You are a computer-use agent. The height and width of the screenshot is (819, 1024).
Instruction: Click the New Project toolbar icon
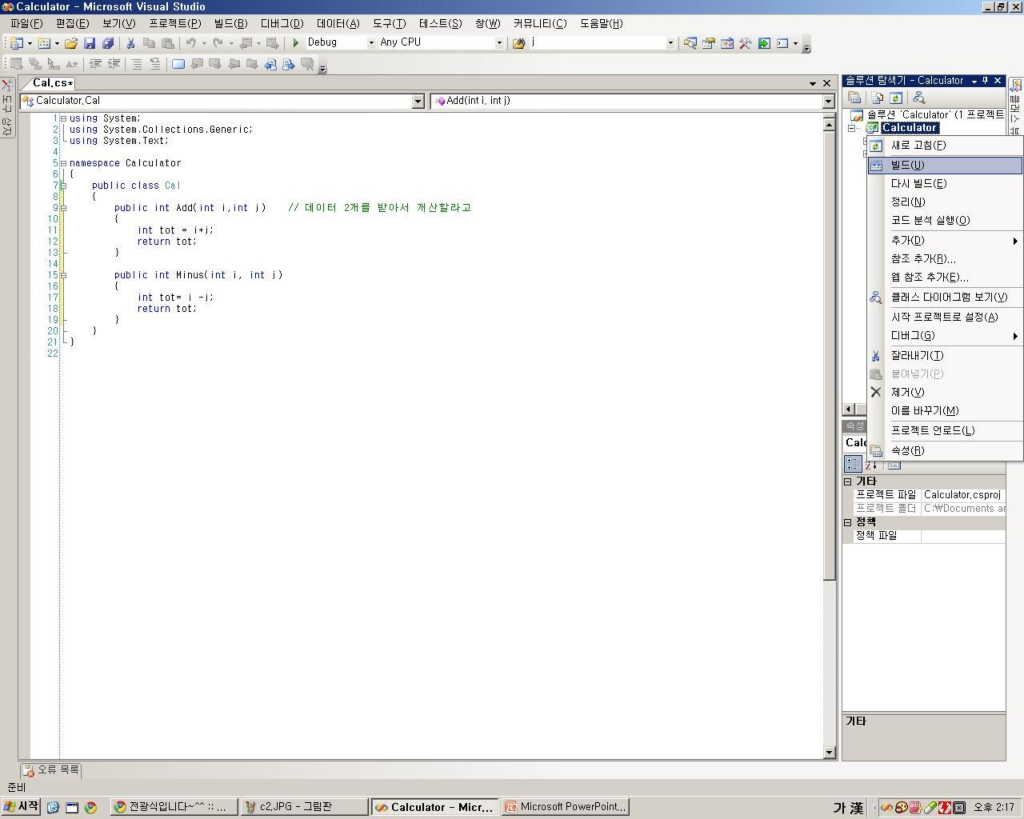click(17, 43)
